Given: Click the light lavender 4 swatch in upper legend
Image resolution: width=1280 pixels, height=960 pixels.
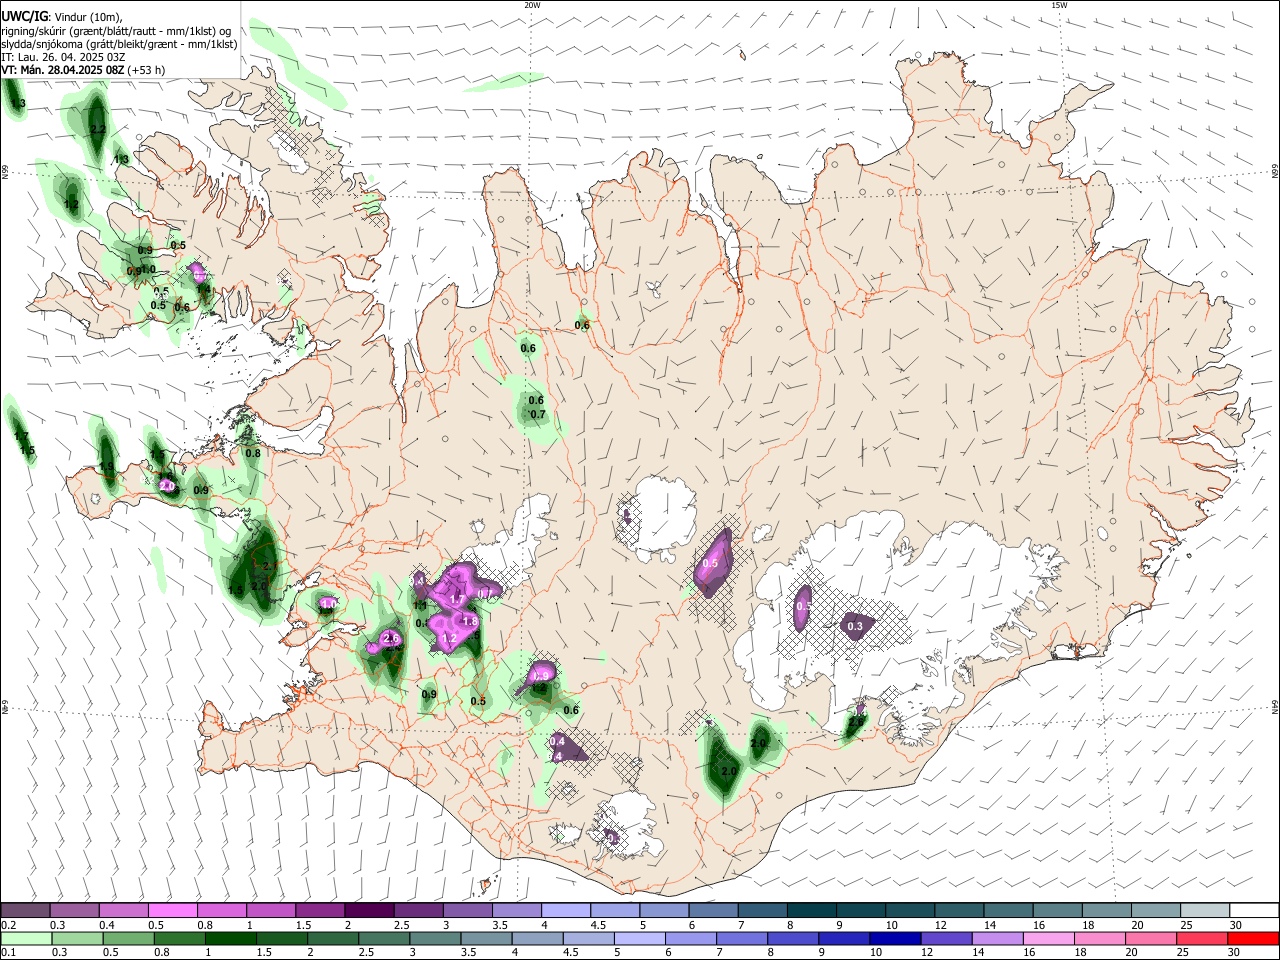Looking at the screenshot, I should point(565,911).
